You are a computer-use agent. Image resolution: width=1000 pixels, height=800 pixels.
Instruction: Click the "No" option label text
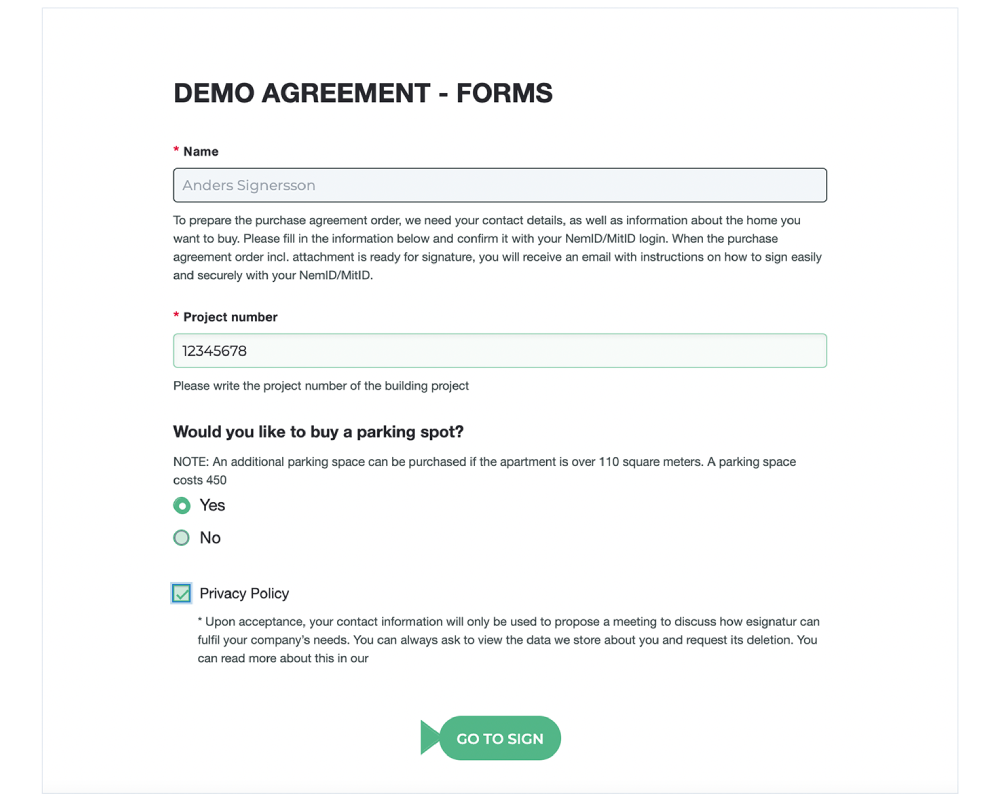click(210, 538)
